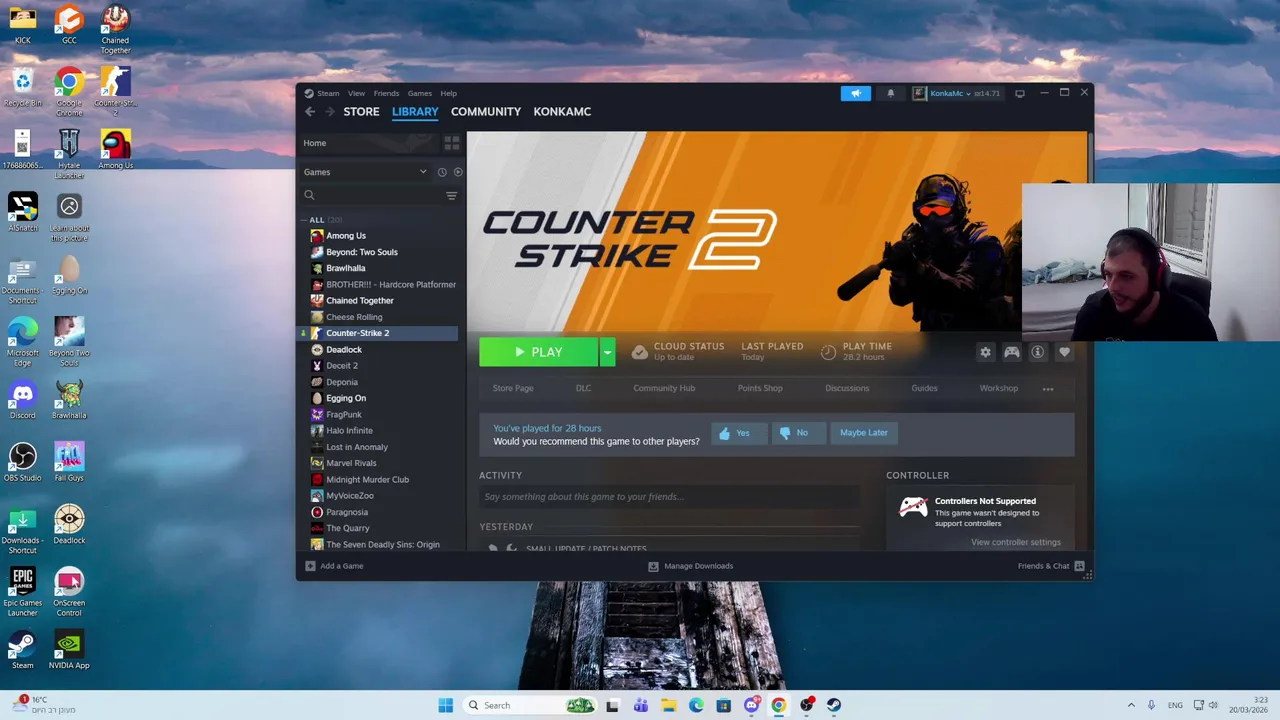Open launch options arrow beside Play
The image size is (1280, 720).
607,352
